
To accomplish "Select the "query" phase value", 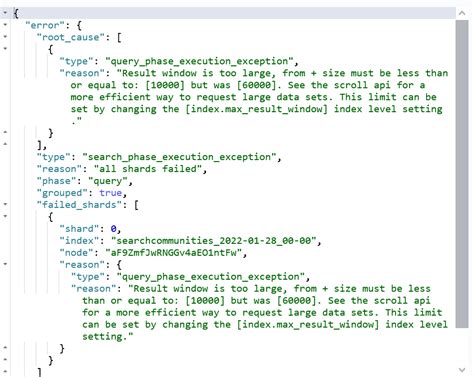I will (x=108, y=181).
